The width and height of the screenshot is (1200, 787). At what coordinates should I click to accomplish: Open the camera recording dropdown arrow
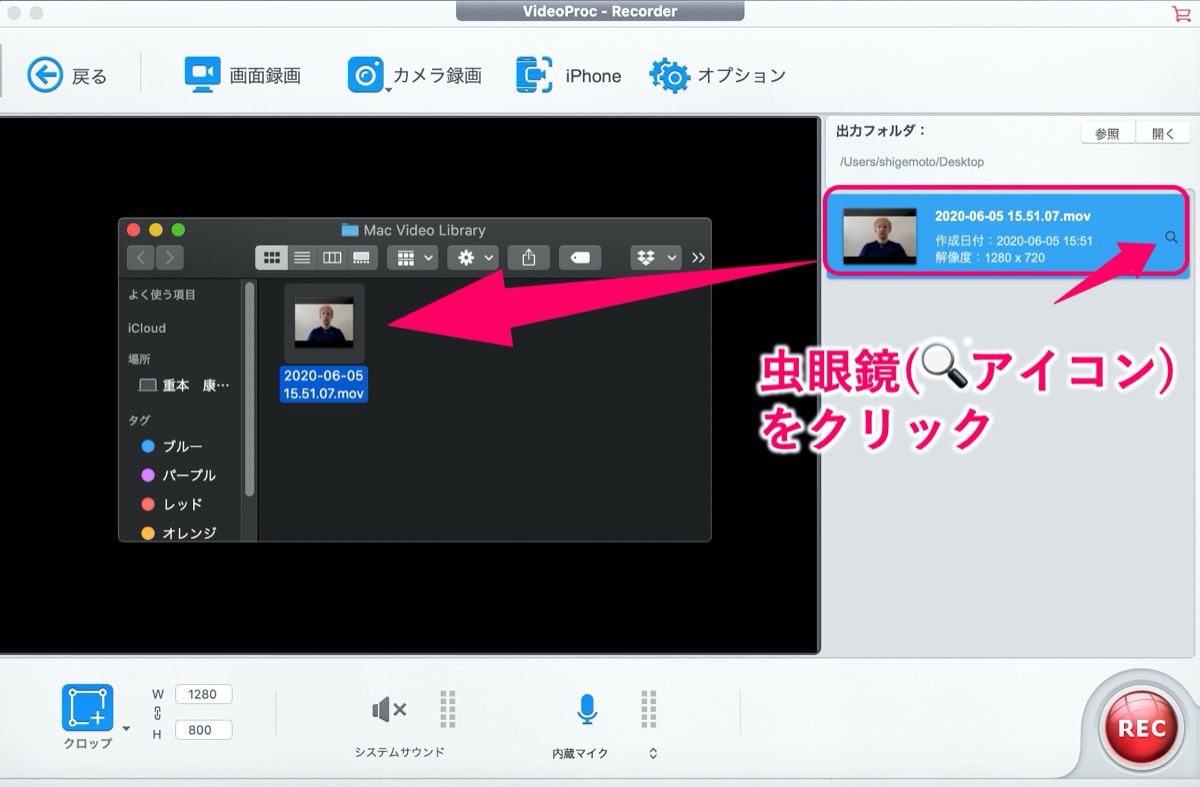pyautogui.click(x=388, y=91)
